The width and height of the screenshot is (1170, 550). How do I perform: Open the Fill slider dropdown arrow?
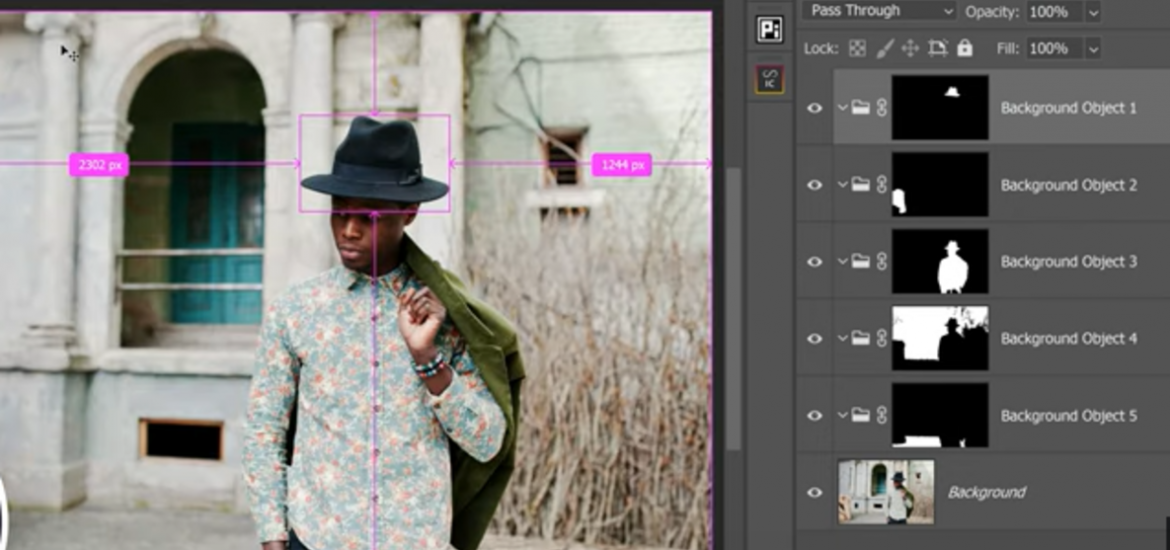point(1093,49)
